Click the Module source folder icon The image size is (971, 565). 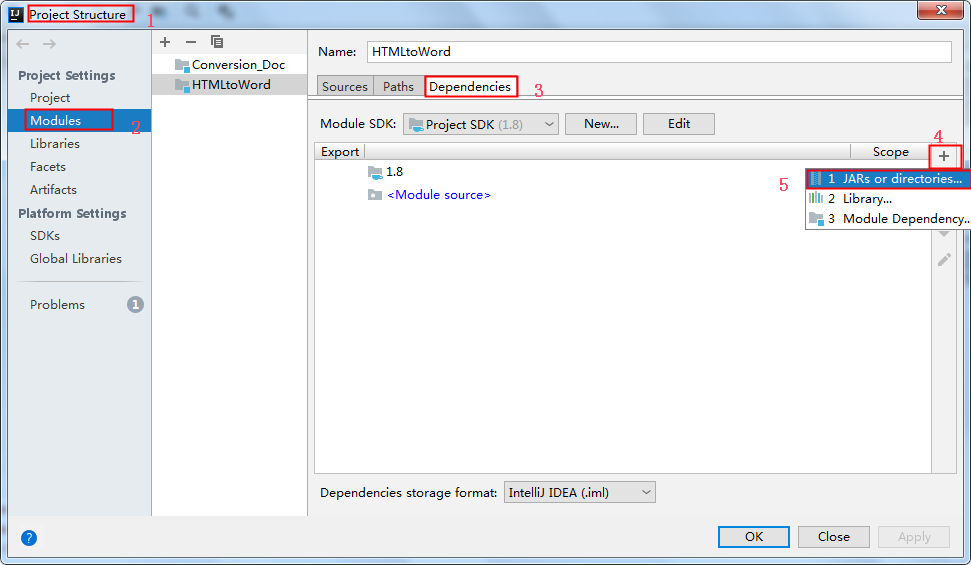click(x=375, y=195)
